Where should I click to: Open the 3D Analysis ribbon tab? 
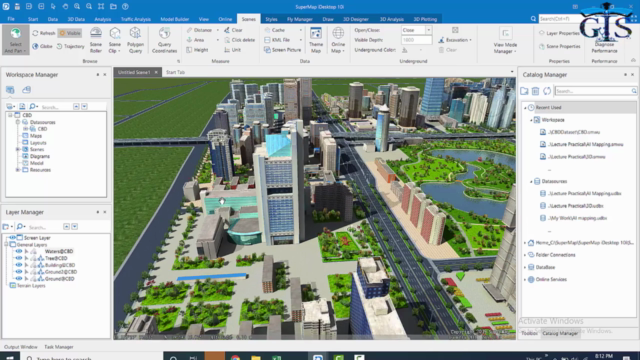391,19
